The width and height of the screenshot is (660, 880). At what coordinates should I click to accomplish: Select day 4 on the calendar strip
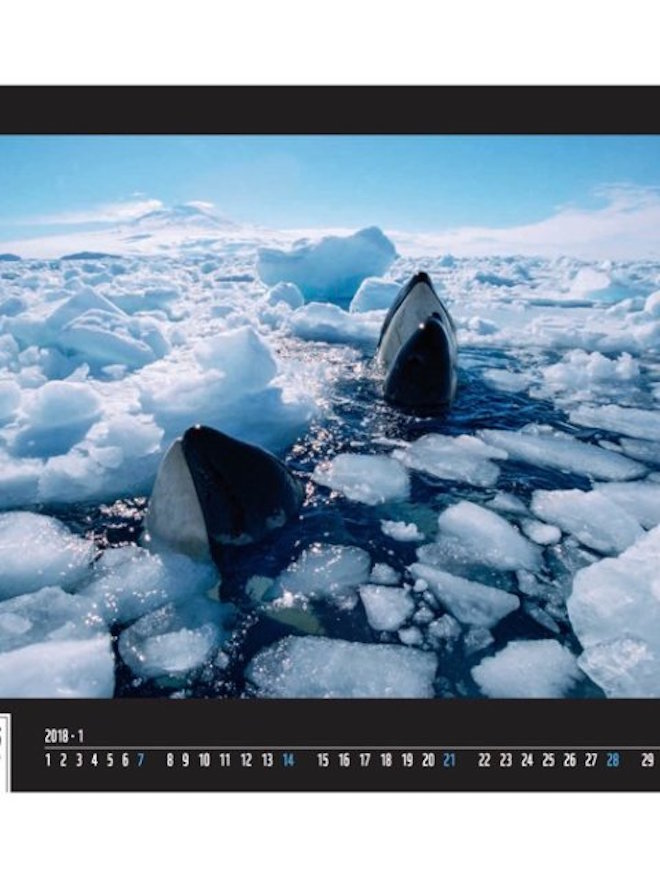94,760
